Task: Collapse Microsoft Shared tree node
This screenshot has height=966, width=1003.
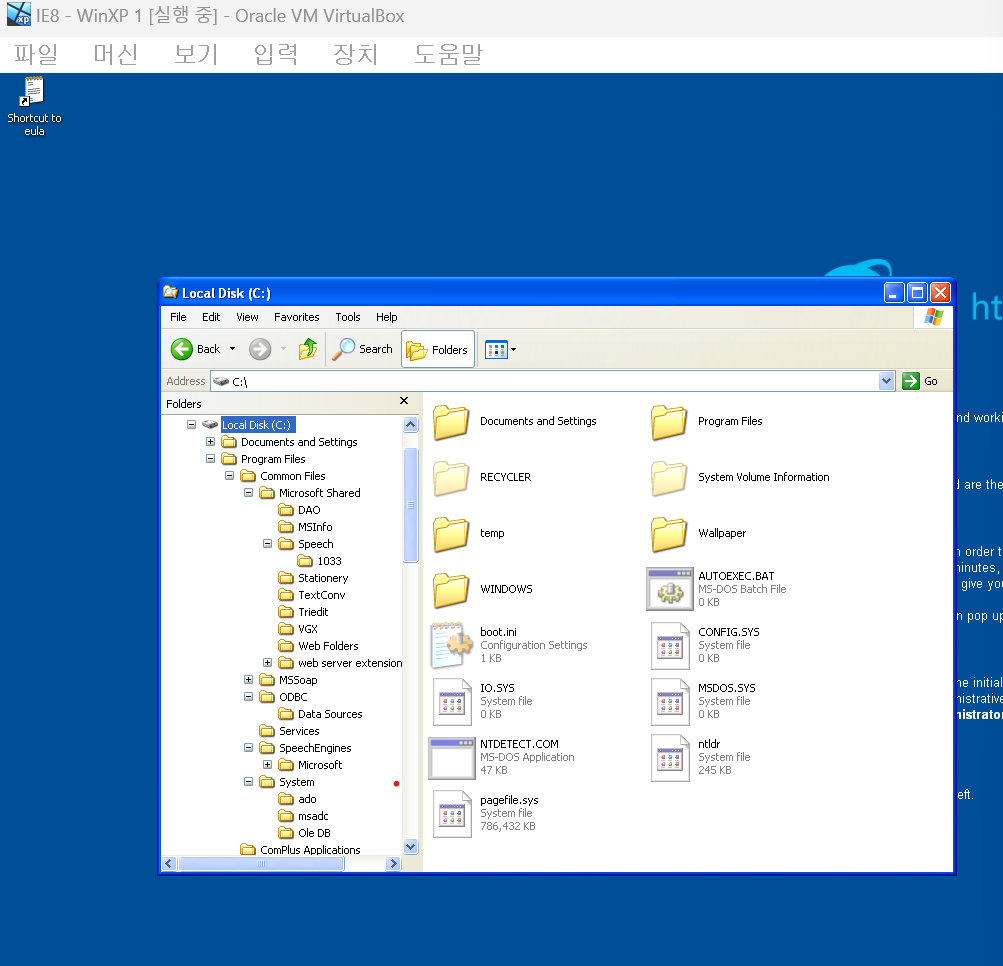Action: point(249,493)
